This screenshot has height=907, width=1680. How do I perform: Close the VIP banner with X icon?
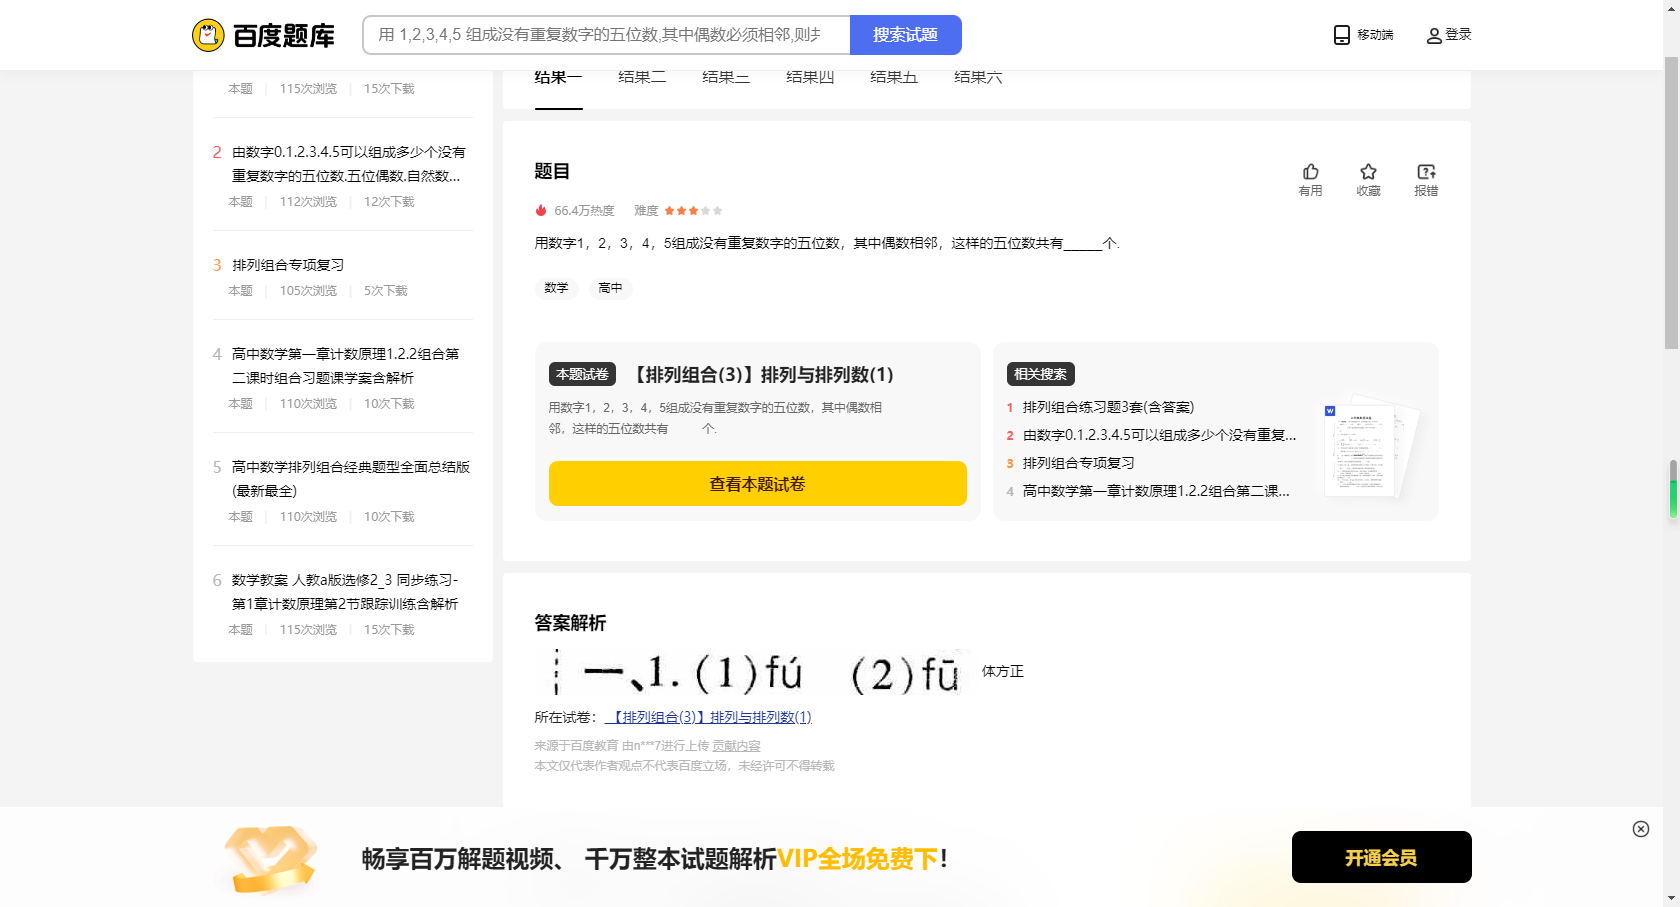[x=1641, y=829]
